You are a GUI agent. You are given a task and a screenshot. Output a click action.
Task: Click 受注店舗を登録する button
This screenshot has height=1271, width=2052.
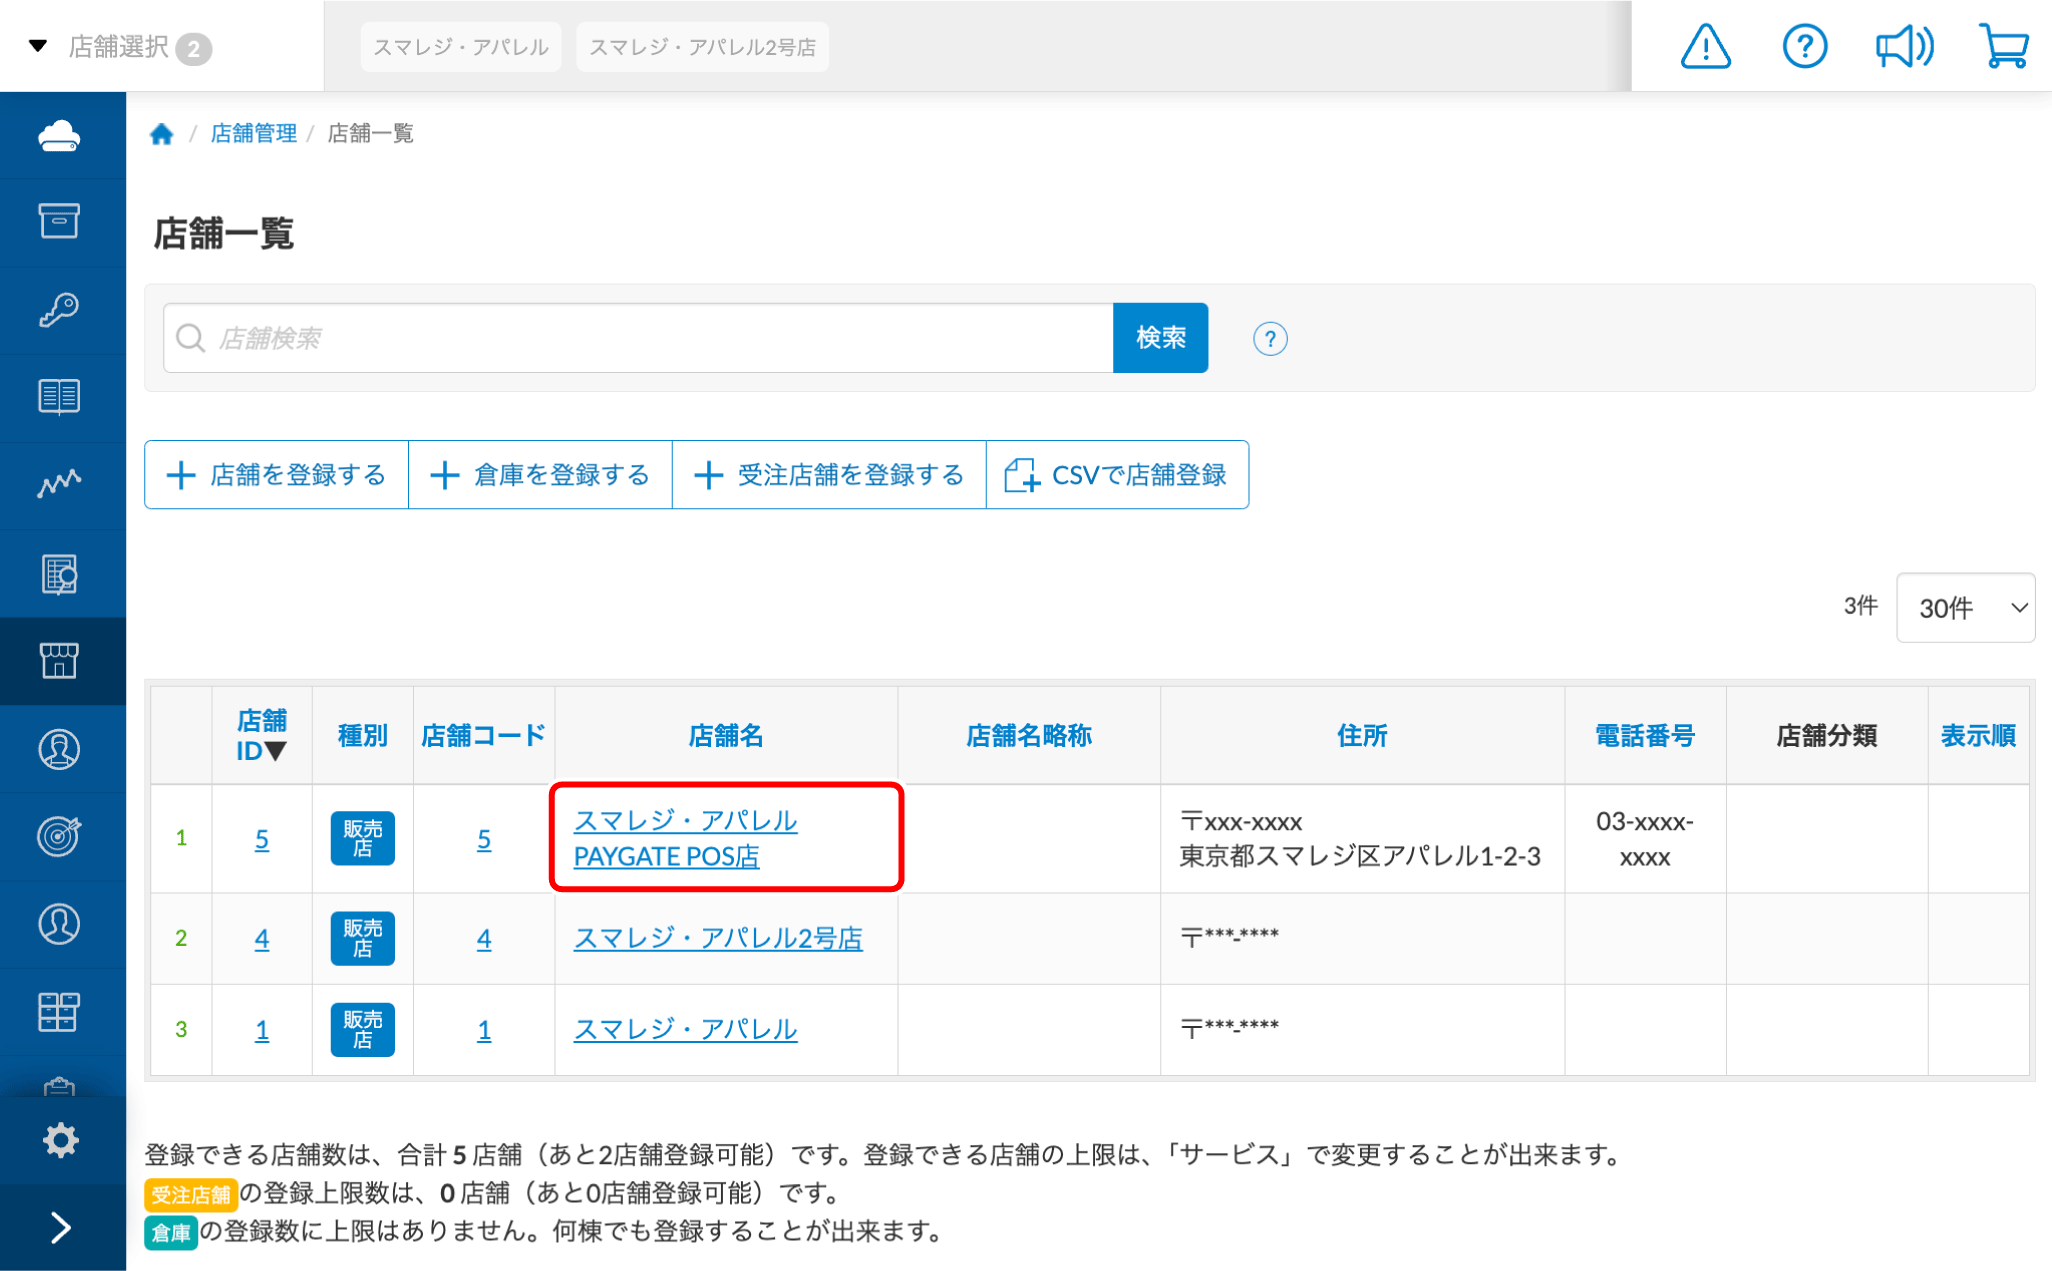(829, 475)
